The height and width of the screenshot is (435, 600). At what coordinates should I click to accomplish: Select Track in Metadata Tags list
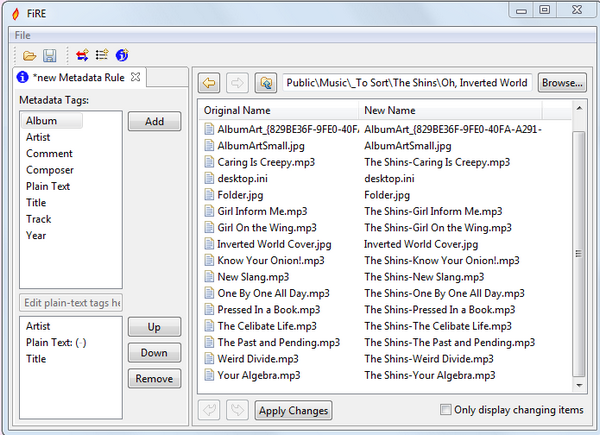[39, 219]
